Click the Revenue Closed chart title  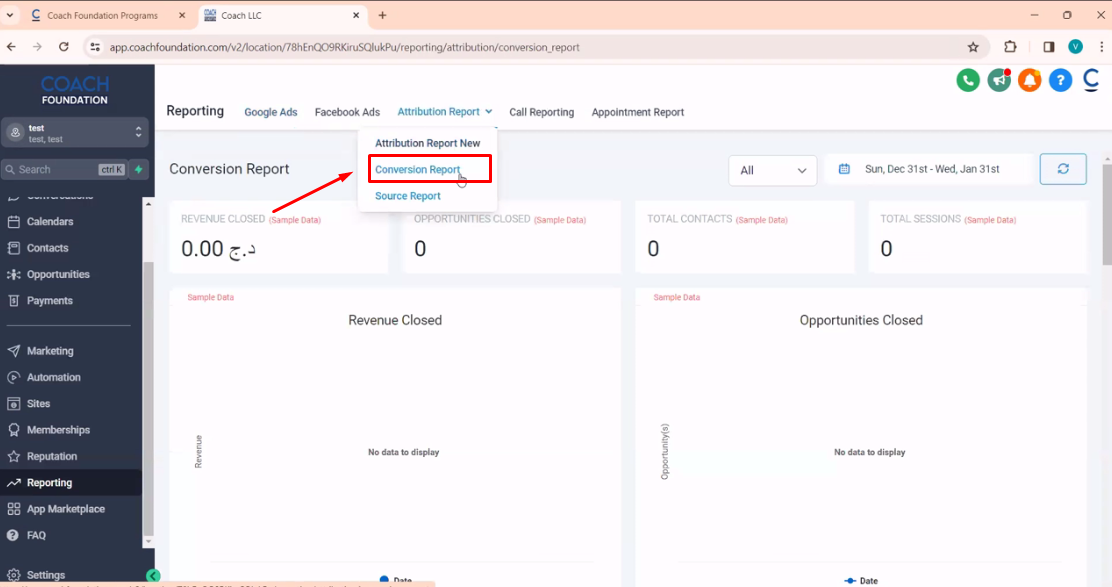point(395,320)
